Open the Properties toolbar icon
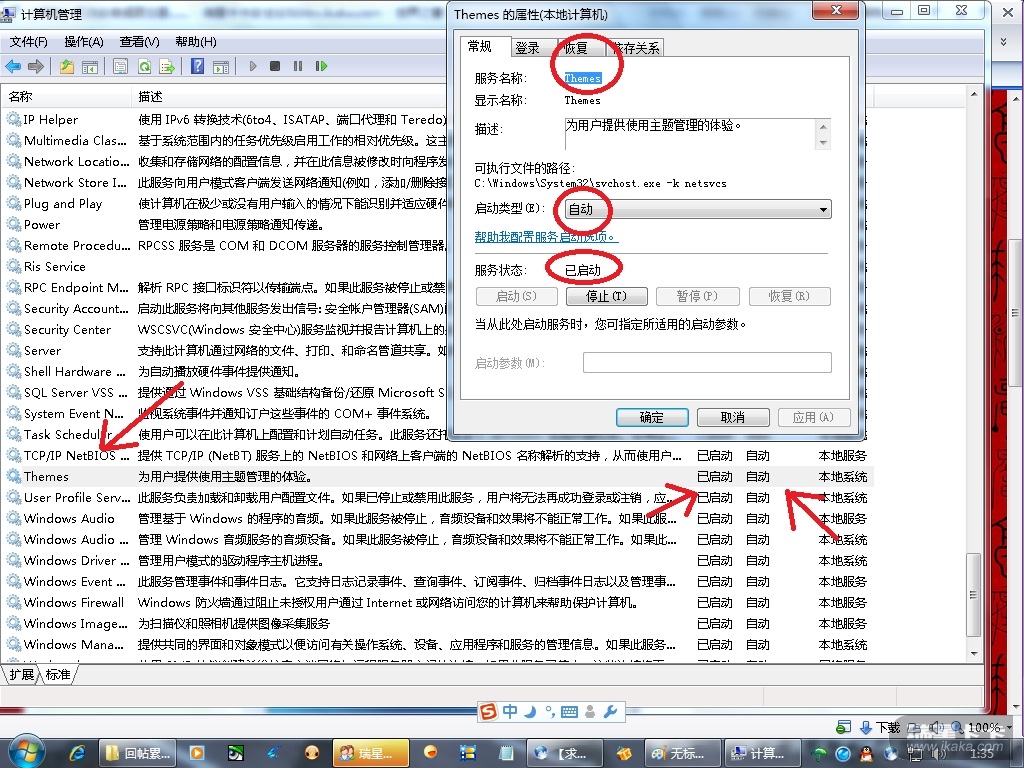 [x=120, y=66]
